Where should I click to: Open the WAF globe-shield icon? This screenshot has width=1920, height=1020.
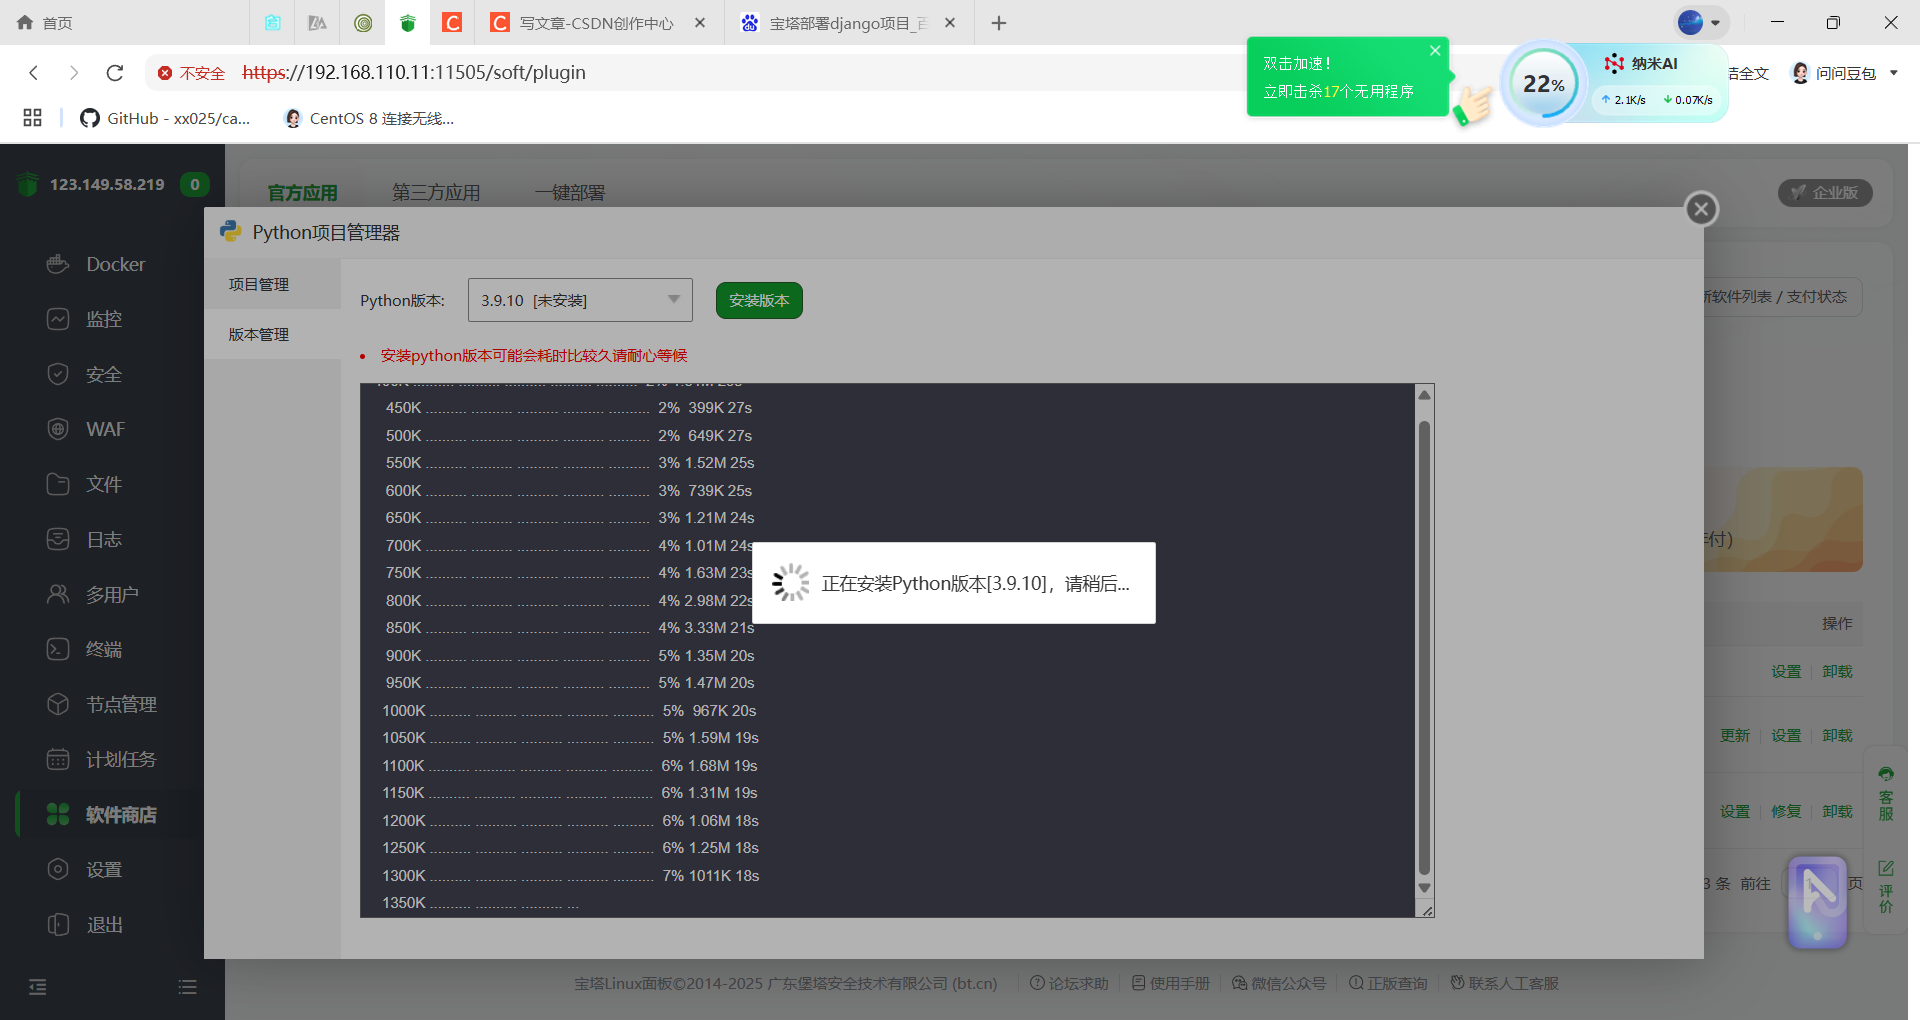click(x=58, y=429)
